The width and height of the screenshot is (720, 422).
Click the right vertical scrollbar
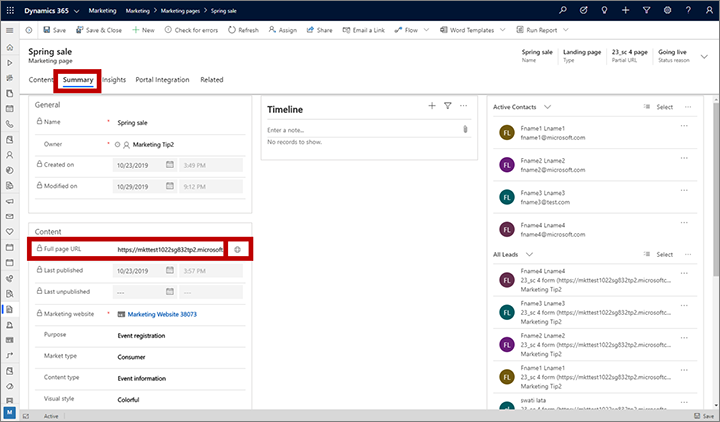(716, 190)
